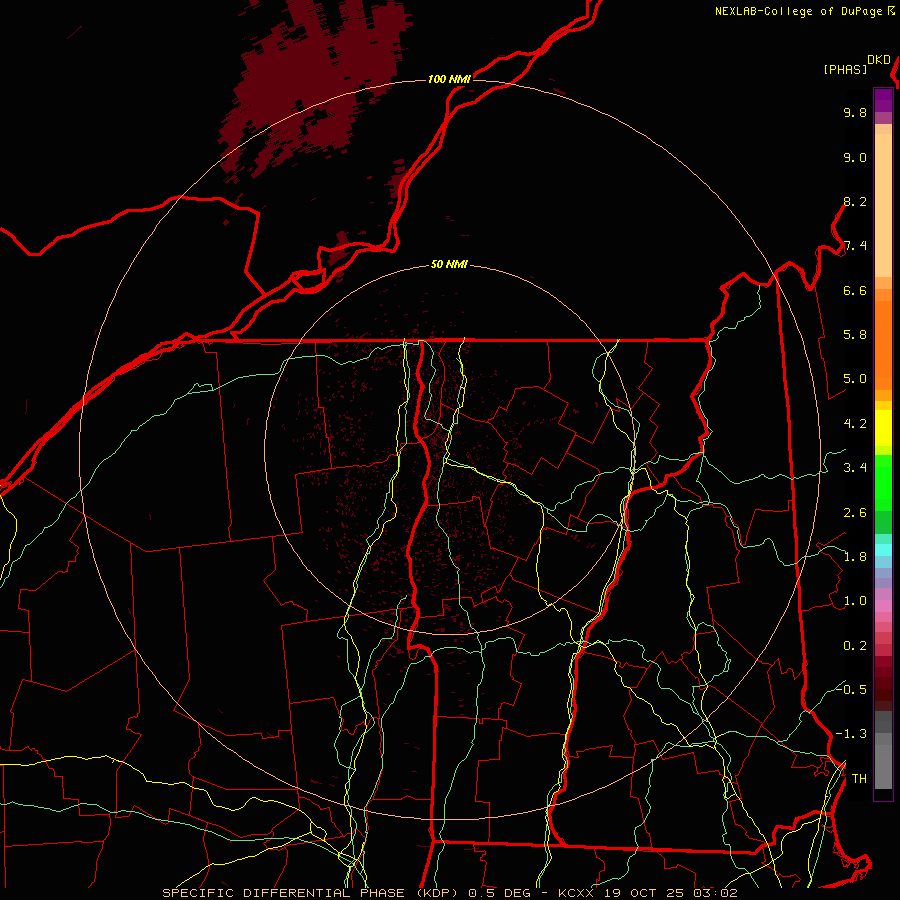Click the [PHAS] legend unit label

tap(845, 70)
